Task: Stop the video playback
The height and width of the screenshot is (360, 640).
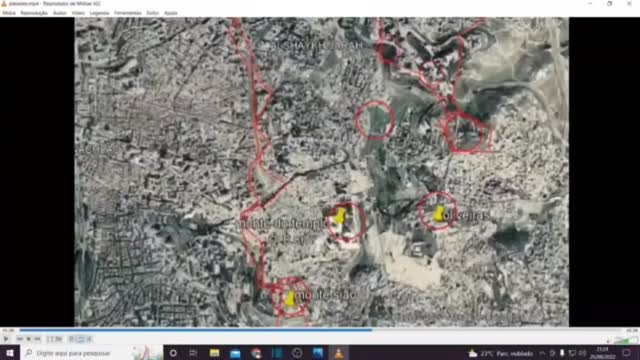Action: coord(29,339)
